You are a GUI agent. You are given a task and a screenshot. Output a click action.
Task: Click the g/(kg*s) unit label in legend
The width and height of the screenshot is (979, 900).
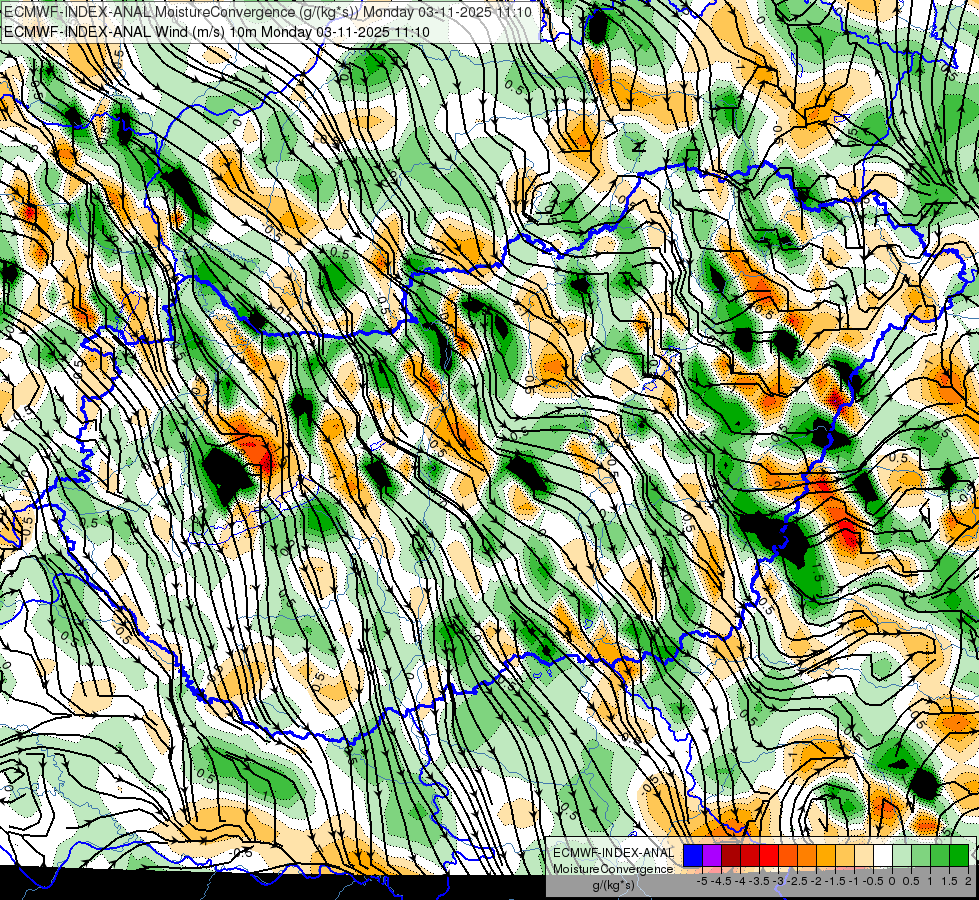tap(613, 885)
